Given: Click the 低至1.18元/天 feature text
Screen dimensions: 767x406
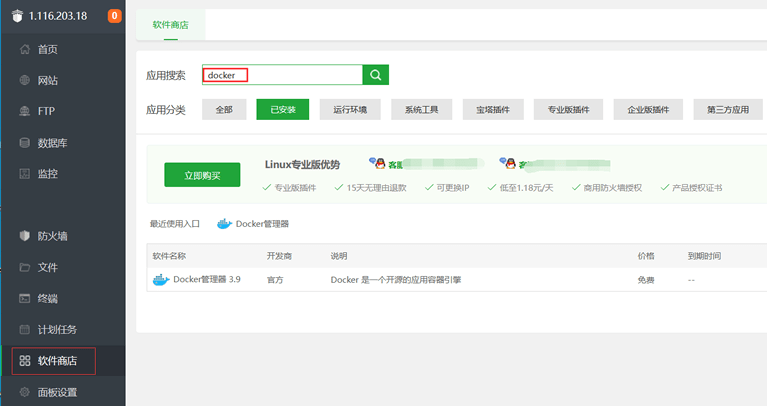Looking at the screenshot, I should coord(526,188).
